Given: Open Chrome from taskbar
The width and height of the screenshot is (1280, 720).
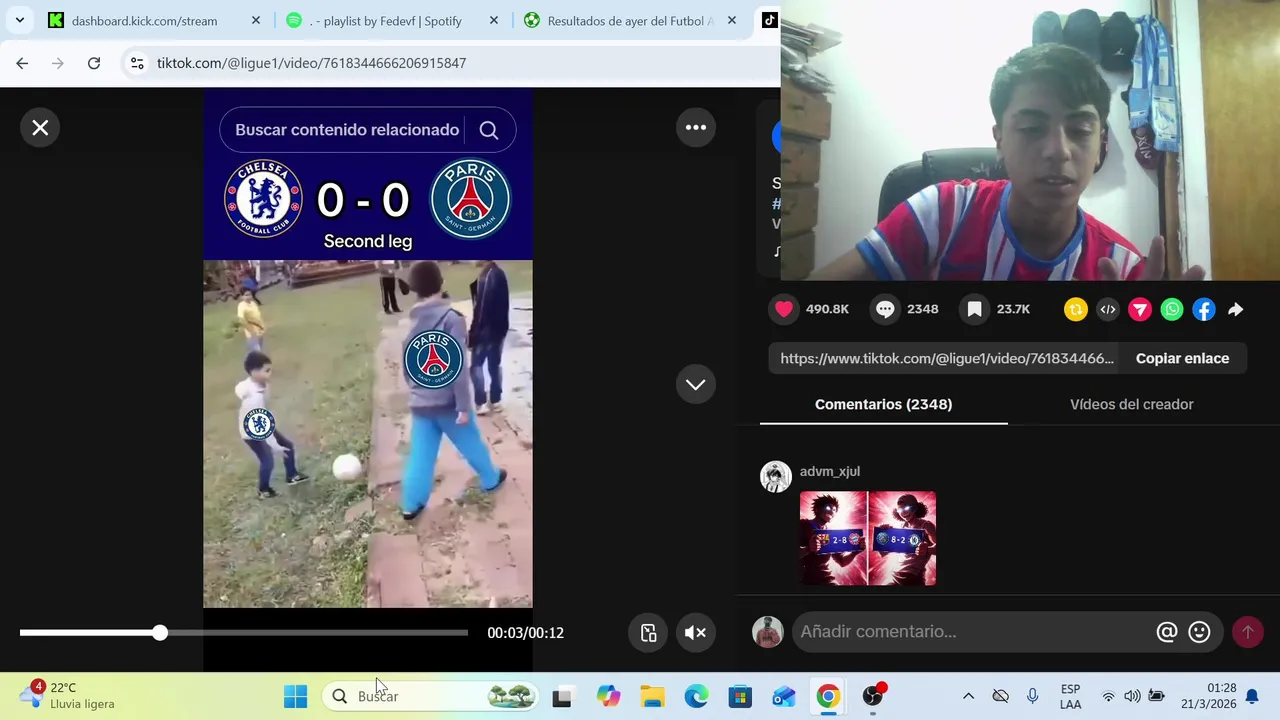Looking at the screenshot, I should click(x=828, y=696).
